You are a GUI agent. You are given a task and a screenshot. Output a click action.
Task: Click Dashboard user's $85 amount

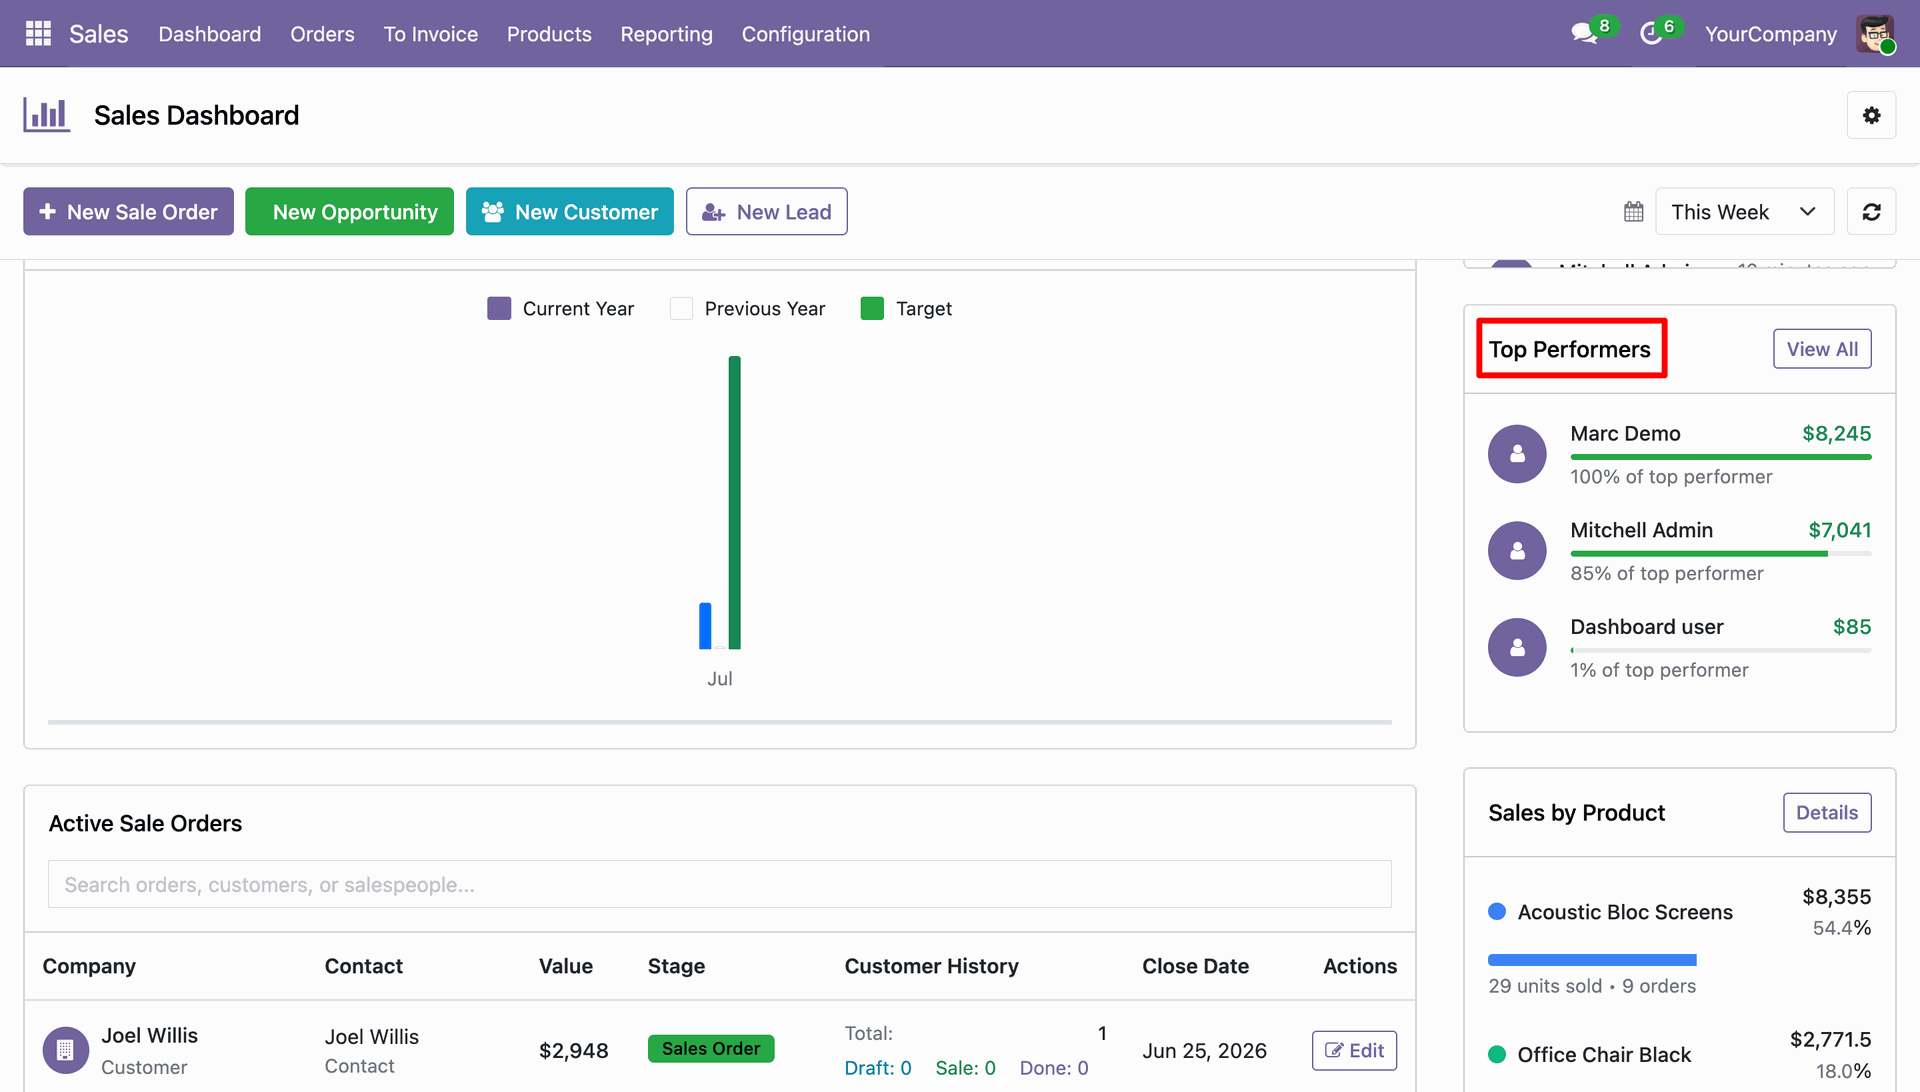point(1852,627)
